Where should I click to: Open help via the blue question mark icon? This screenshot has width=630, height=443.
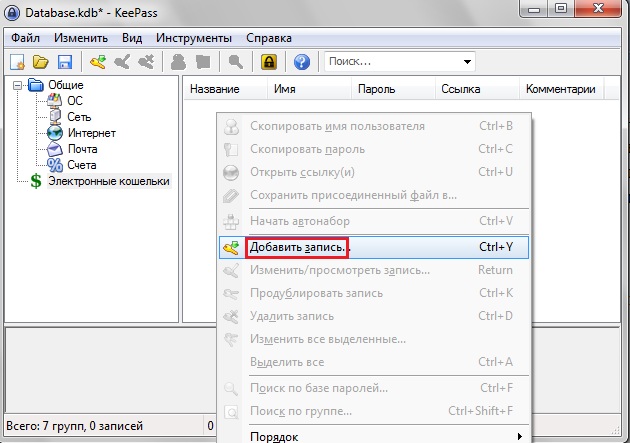[x=302, y=62]
